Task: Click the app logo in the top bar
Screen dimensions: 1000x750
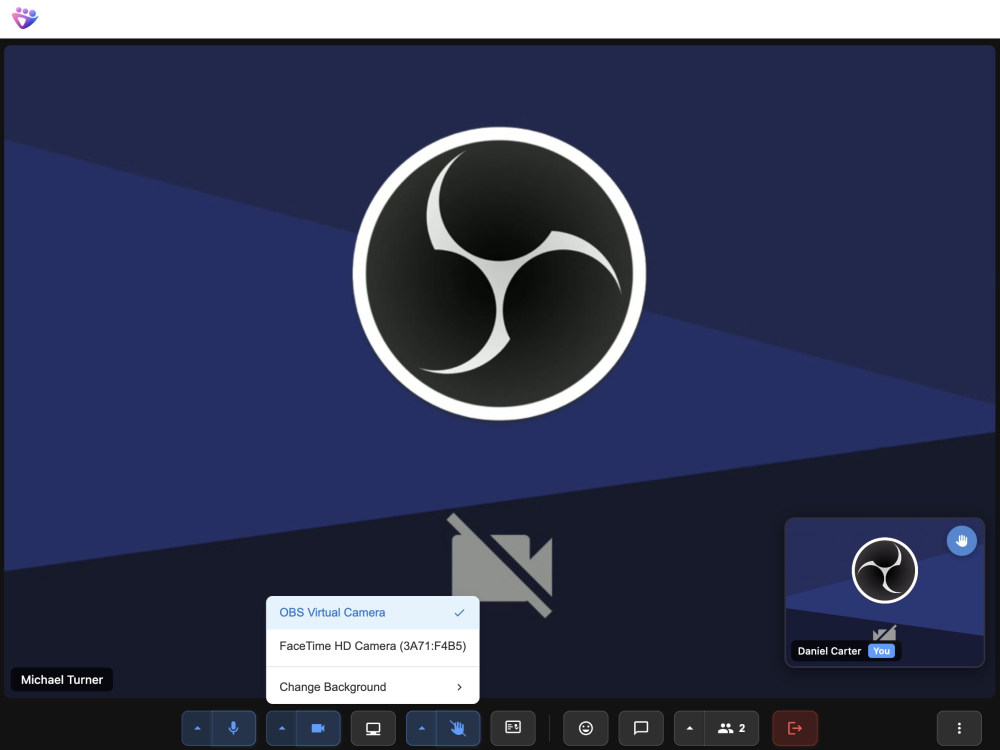Action: (x=25, y=18)
